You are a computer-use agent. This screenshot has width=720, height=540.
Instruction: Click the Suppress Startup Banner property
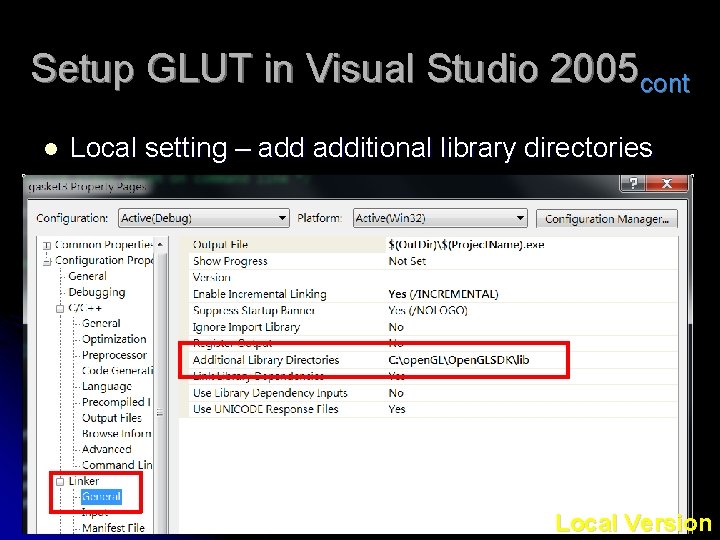pyautogui.click(x=254, y=310)
